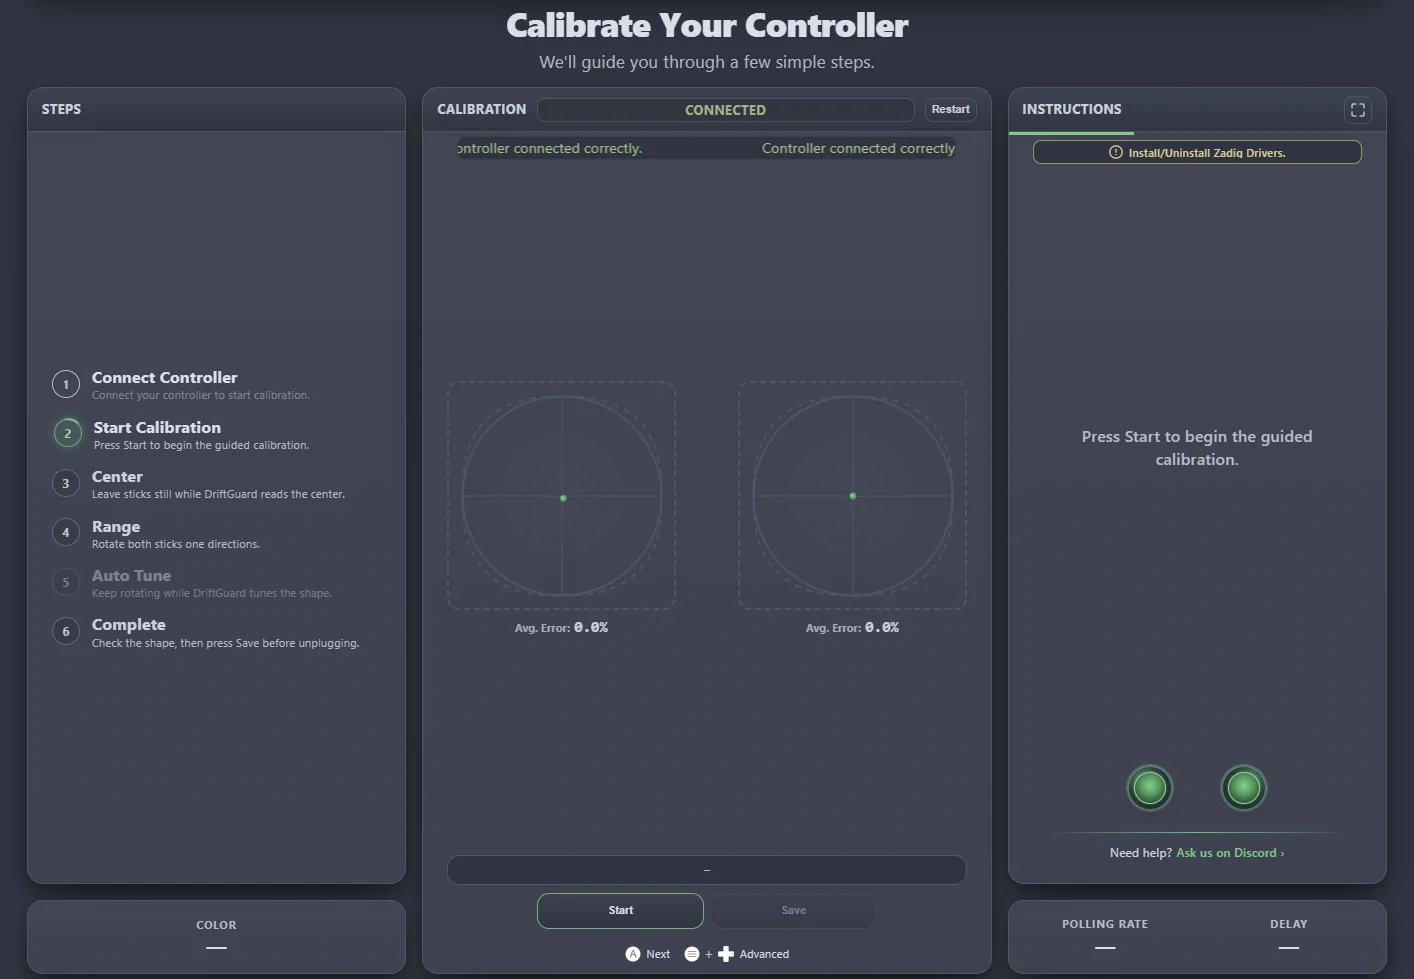This screenshot has width=1414, height=979.
Task: Click the step 2 circle icon
Action: pyautogui.click(x=68, y=433)
